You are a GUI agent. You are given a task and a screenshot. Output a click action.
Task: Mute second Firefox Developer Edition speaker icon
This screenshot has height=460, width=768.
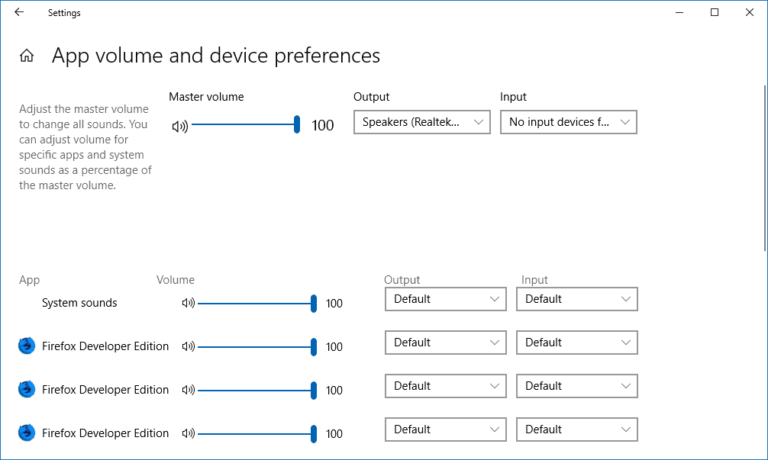tap(188, 390)
